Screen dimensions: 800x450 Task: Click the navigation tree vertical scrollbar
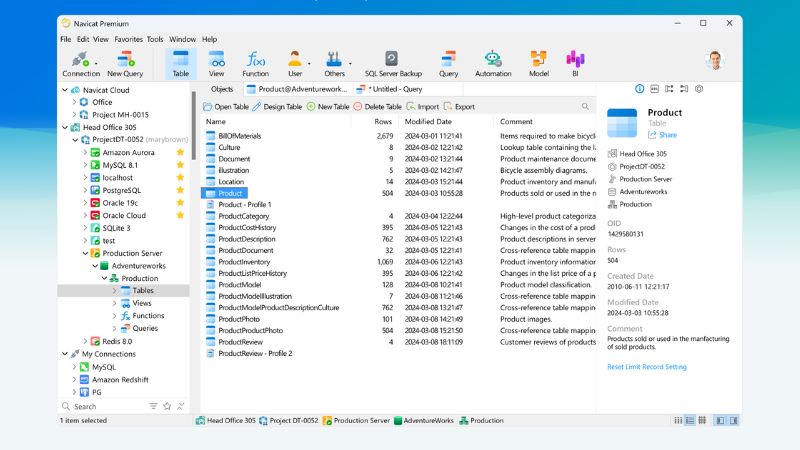coord(194,126)
